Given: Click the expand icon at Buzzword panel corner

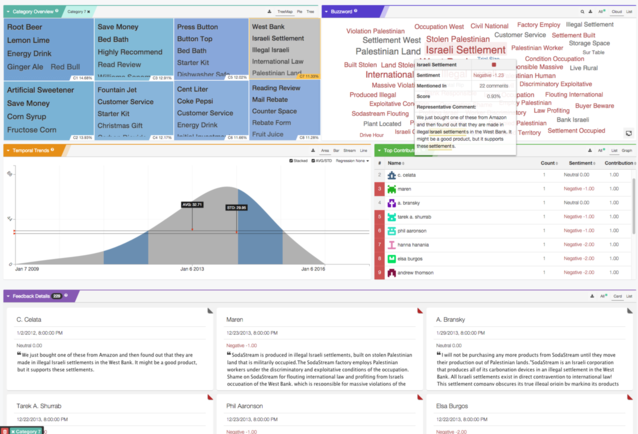Looking at the screenshot, I should [628, 132].
